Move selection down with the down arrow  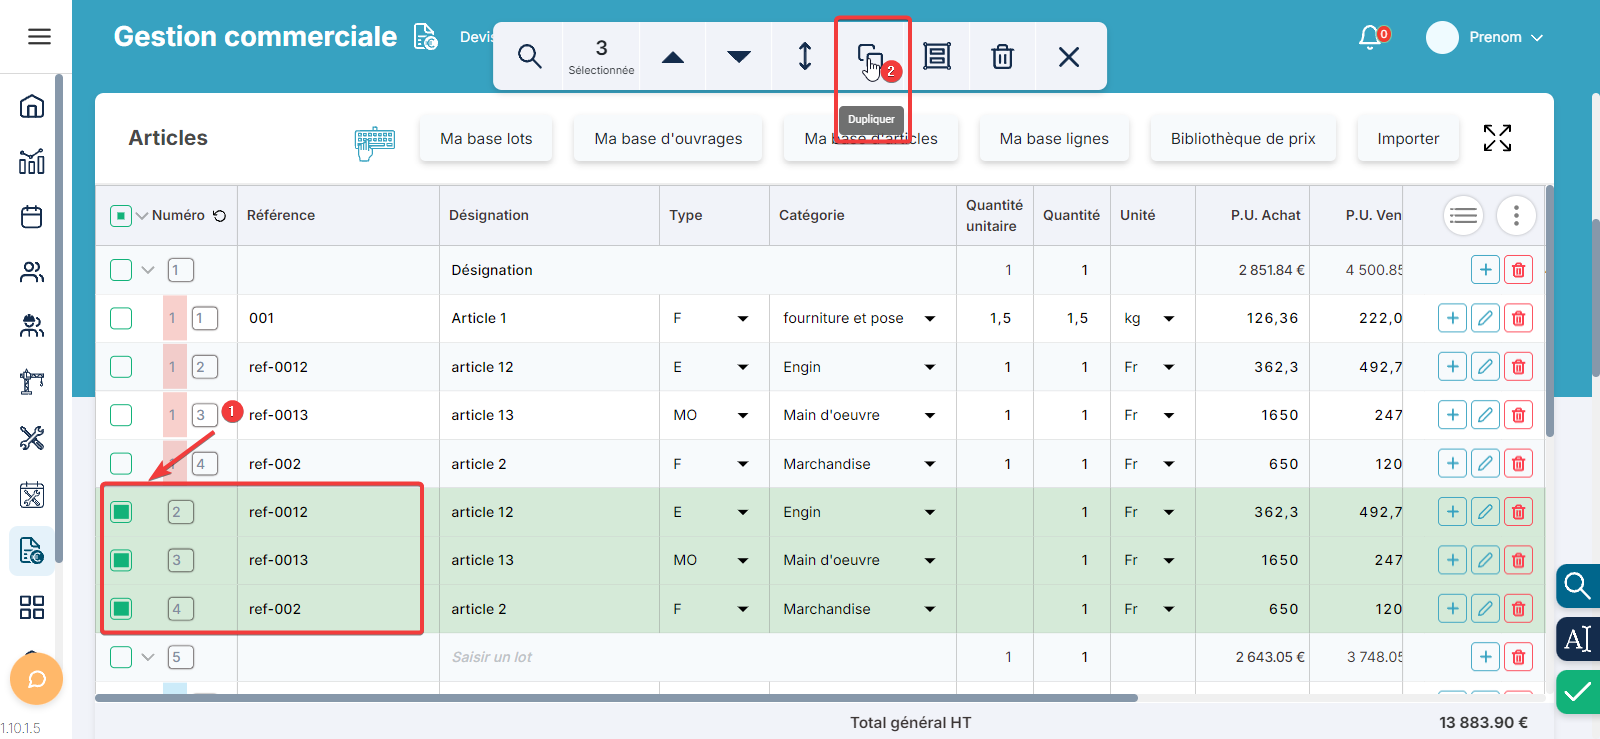[739, 57]
